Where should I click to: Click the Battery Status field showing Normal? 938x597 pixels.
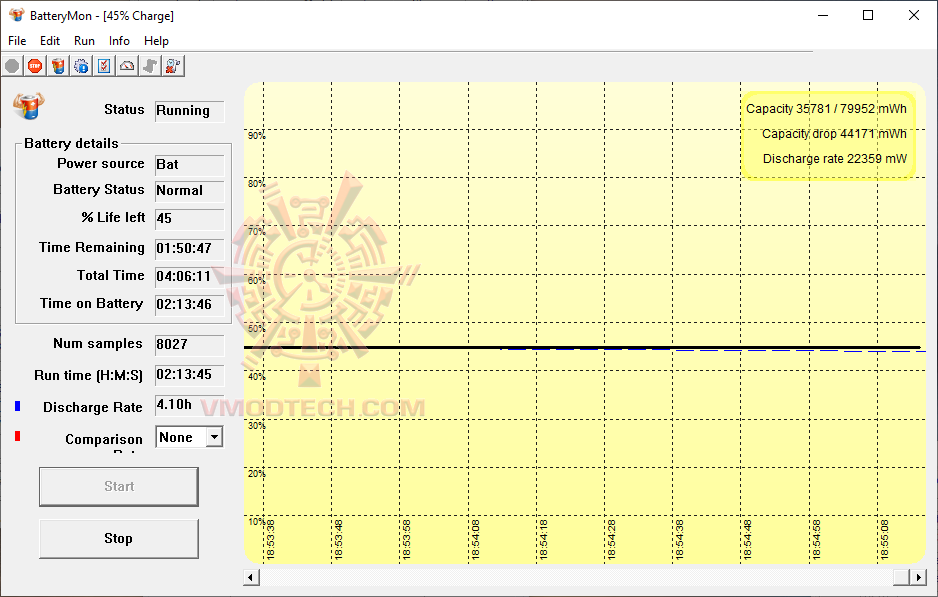pos(190,191)
